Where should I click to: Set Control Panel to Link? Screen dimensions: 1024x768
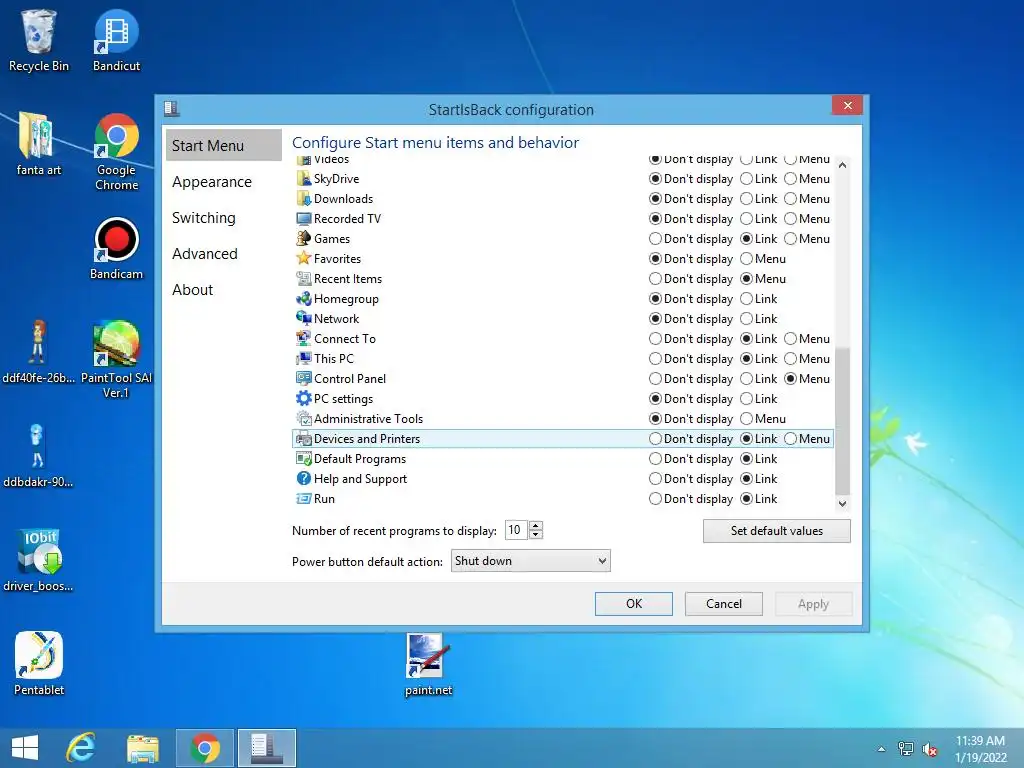[x=746, y=378]
